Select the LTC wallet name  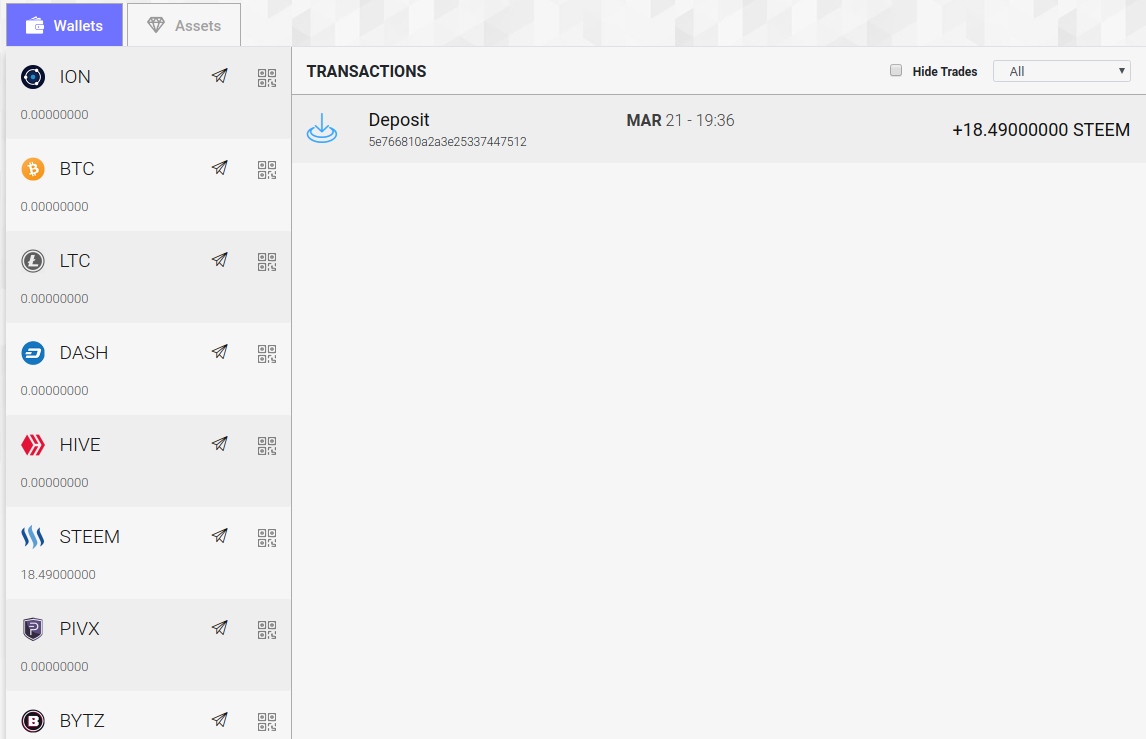click(x=75, y=261)
